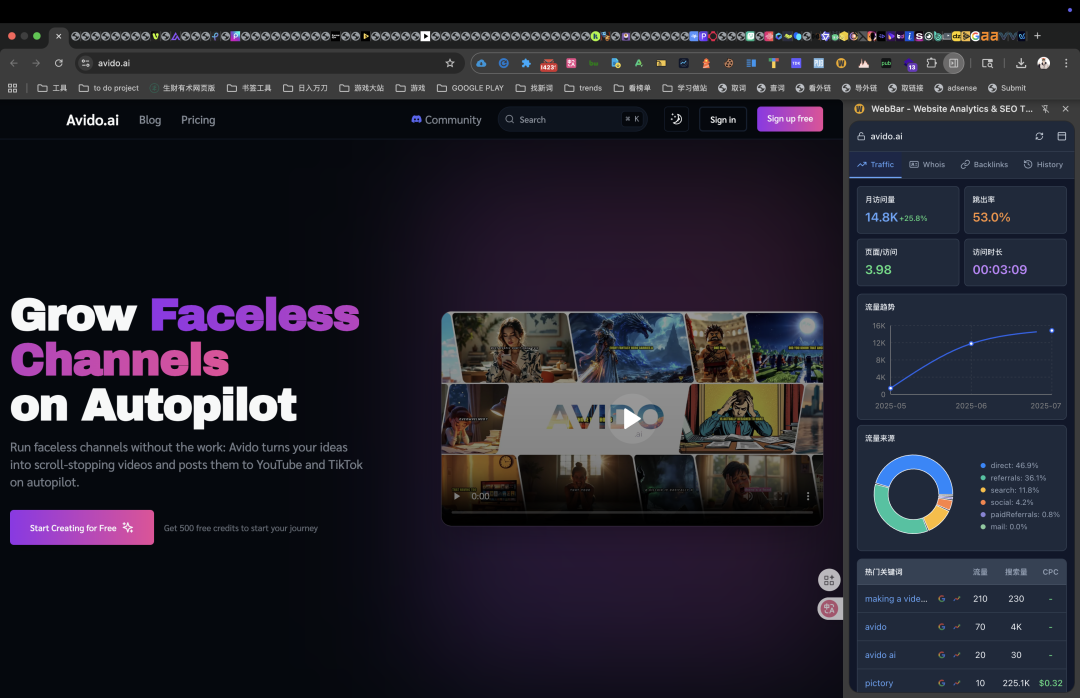Click the 生财有术网页版 bookmark

[183, 88]
